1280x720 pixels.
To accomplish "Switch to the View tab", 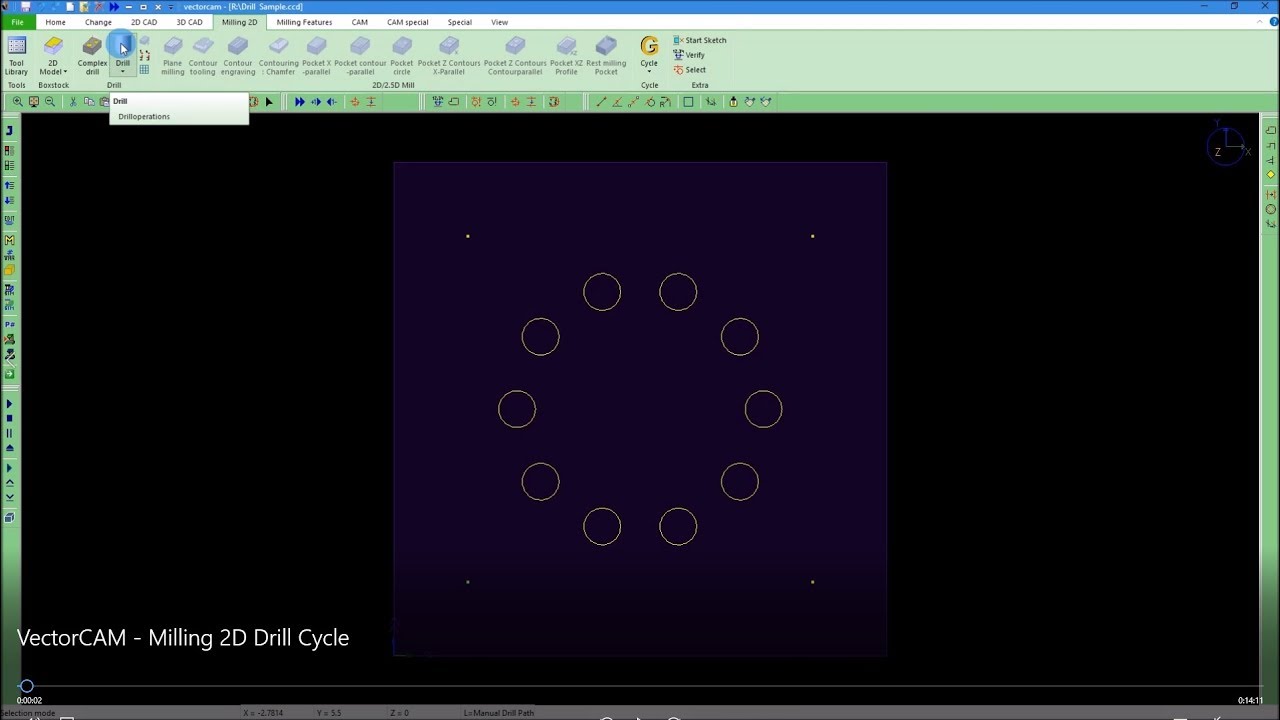I will pos(500,22).
